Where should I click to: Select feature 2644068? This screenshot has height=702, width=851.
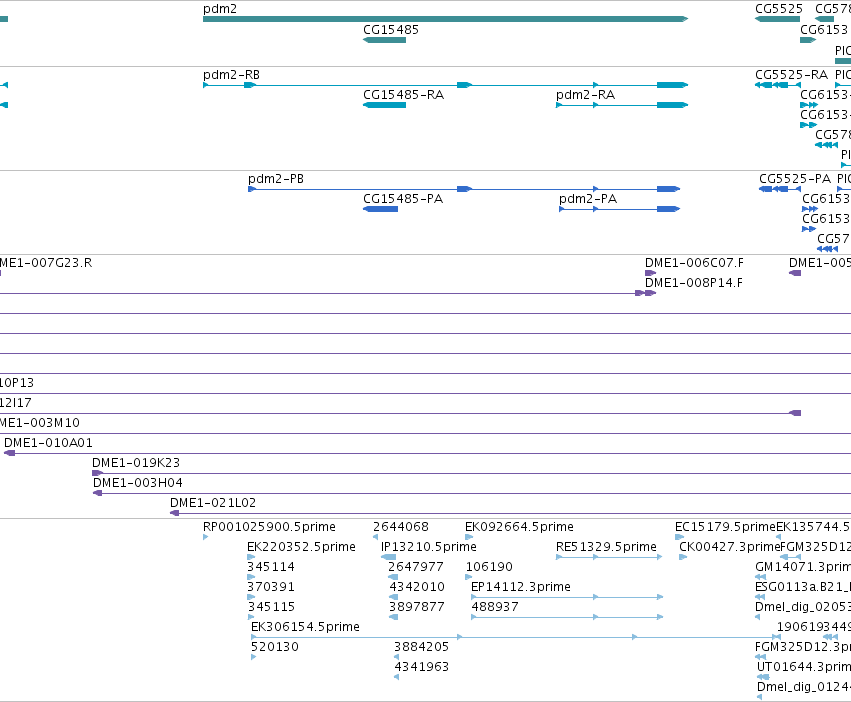coord(401,527)
